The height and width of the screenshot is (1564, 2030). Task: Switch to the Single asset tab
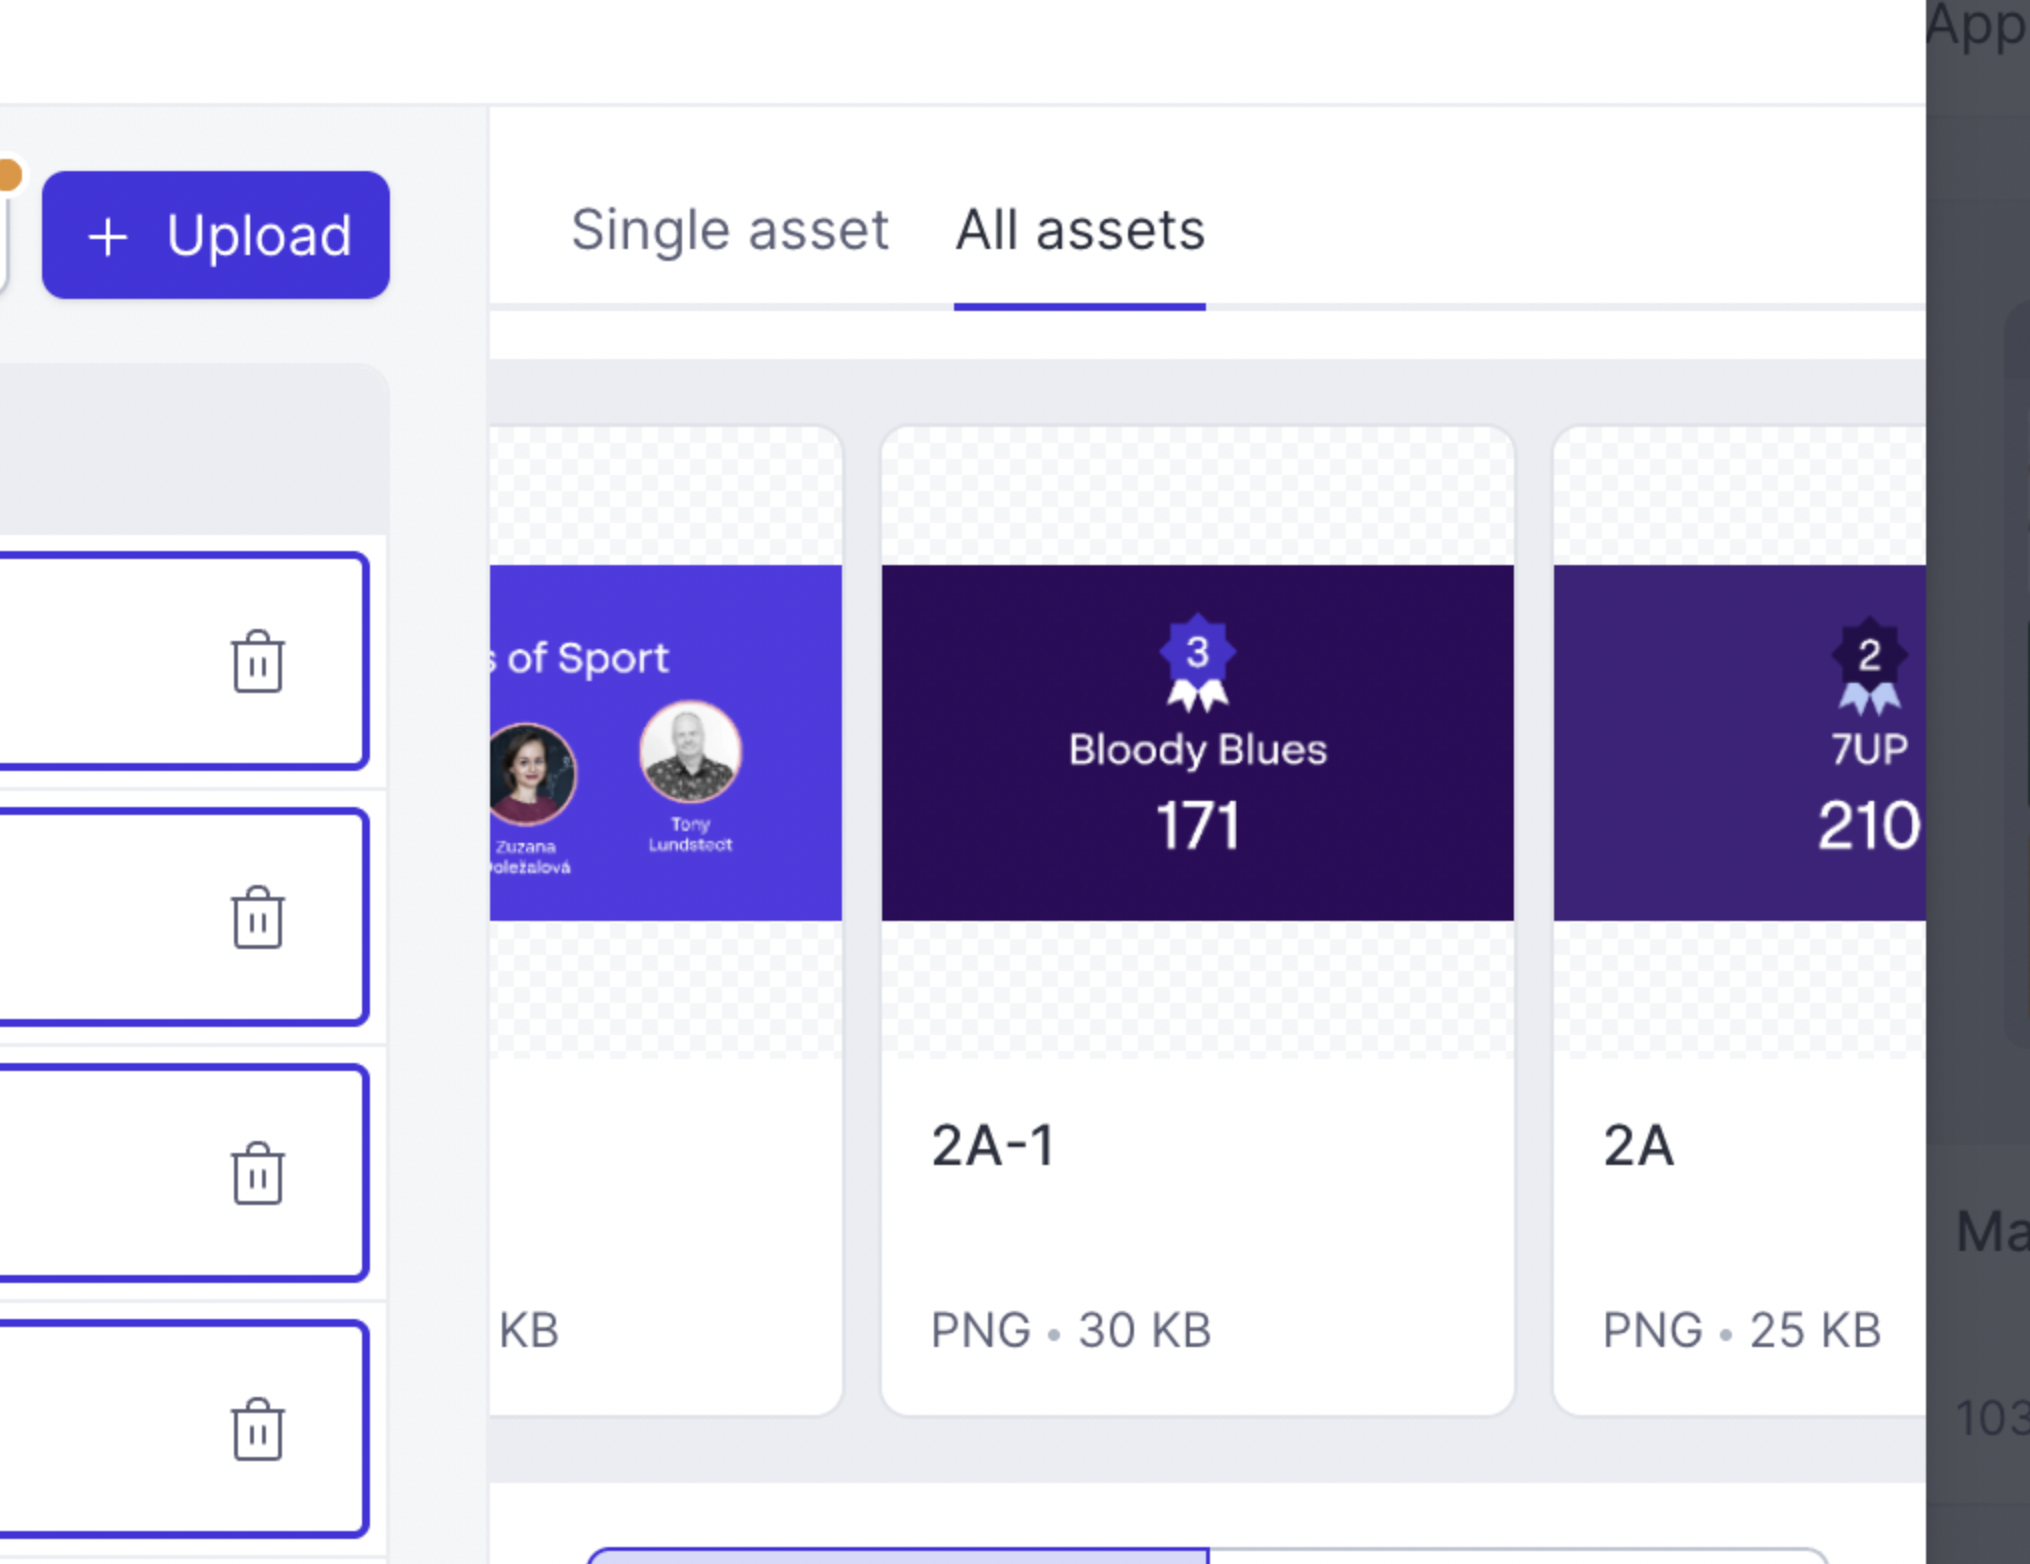pos(729,230)
